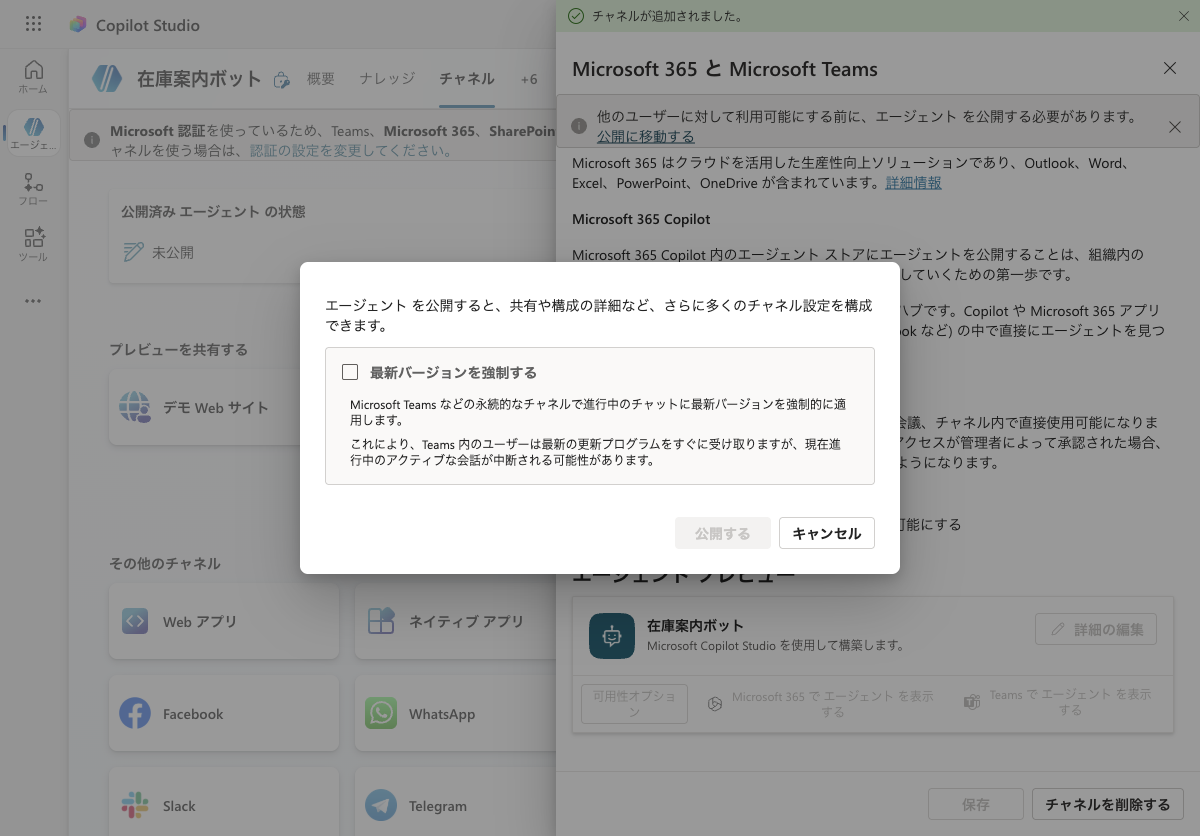
Task: Click the デモ Web サイト globe icon
Action: [x=134, y=408]
